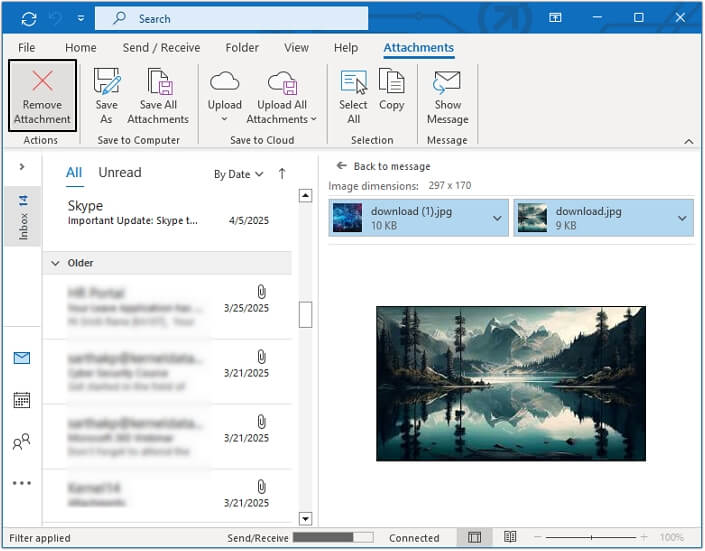The height and width of the screenshot is (551, 705).
Task: Open download (1).jpg dropdown arrow
Action: pos(497,218)
